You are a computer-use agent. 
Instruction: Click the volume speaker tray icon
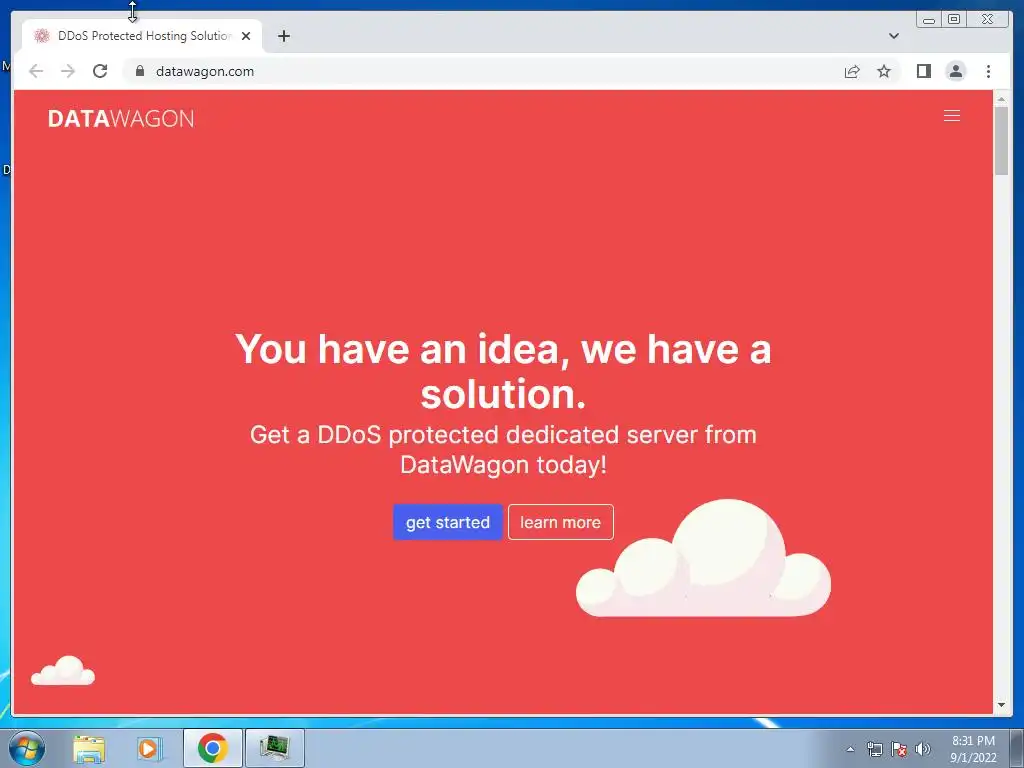pos(922,749)
